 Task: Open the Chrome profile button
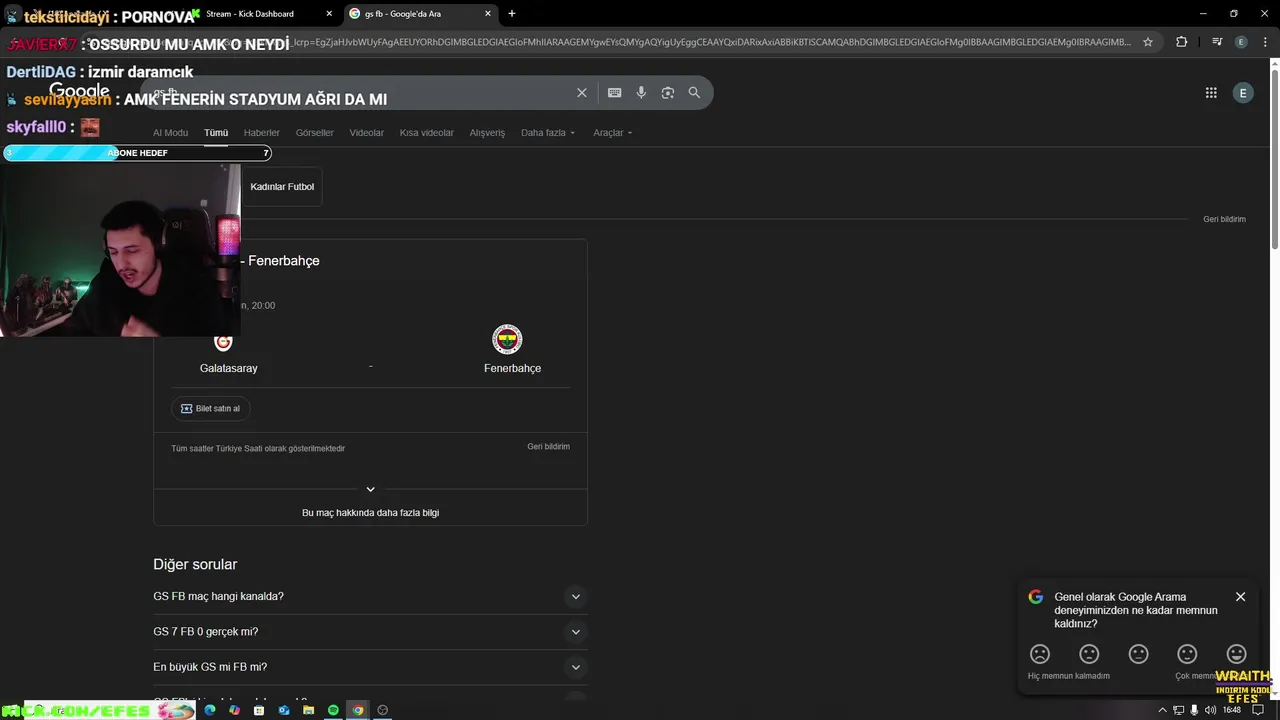pyautogui.click(x=1241, y=42)
